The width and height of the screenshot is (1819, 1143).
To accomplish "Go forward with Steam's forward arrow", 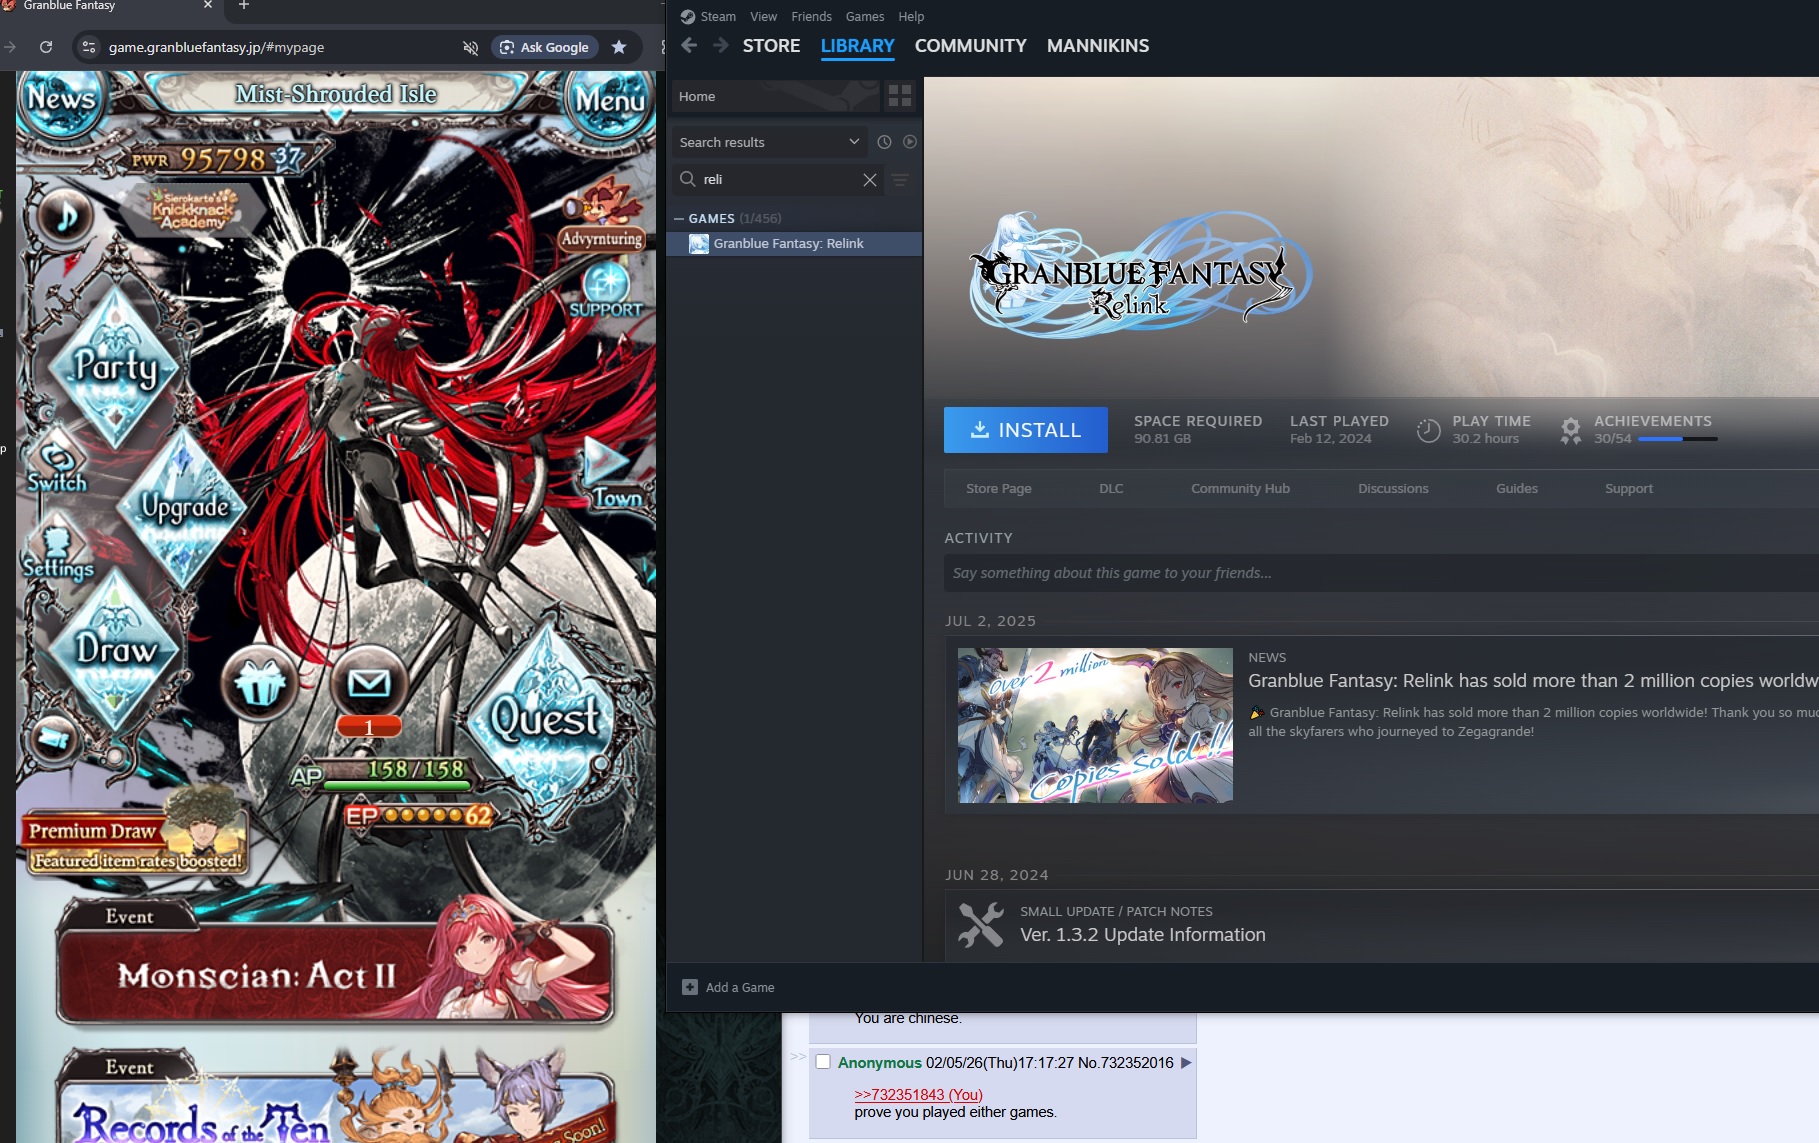I will pos(721,45).
